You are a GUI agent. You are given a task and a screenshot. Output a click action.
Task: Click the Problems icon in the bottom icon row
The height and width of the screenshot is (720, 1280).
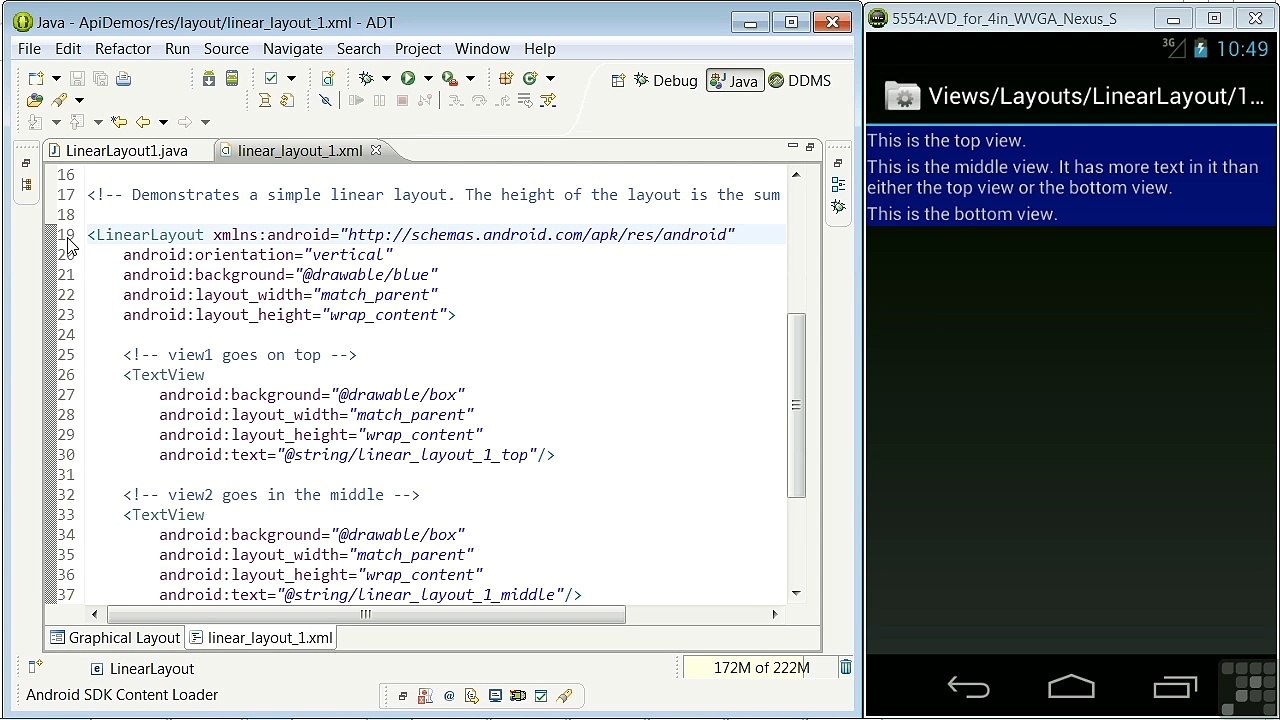tap(425, 696)
